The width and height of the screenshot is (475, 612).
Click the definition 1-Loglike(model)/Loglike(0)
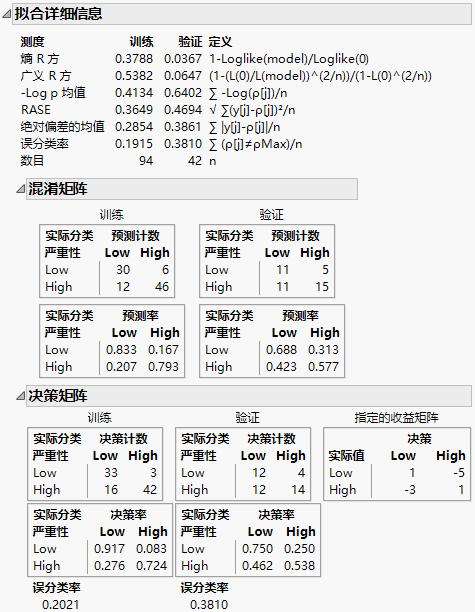point(289,59)
